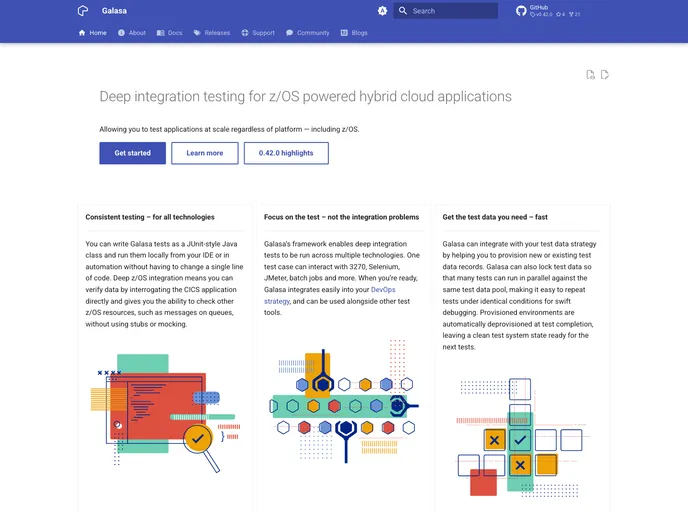Click the consistent testing magnifier illustration

165,410
